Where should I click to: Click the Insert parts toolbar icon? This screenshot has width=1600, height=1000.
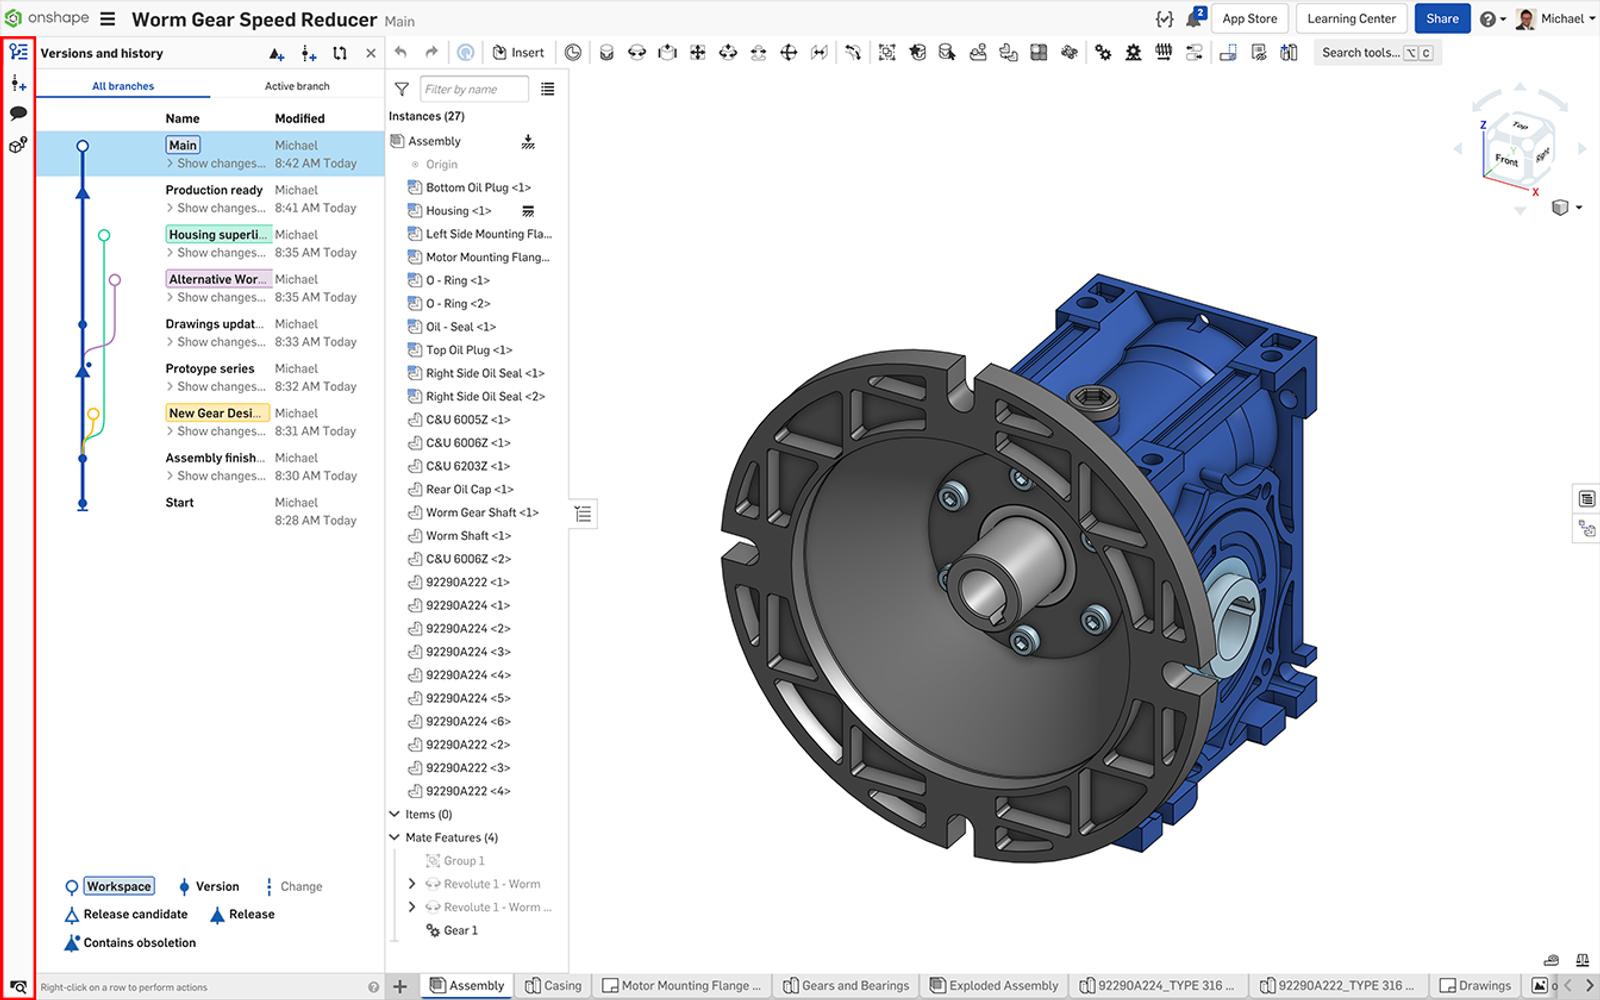(518, 53)
